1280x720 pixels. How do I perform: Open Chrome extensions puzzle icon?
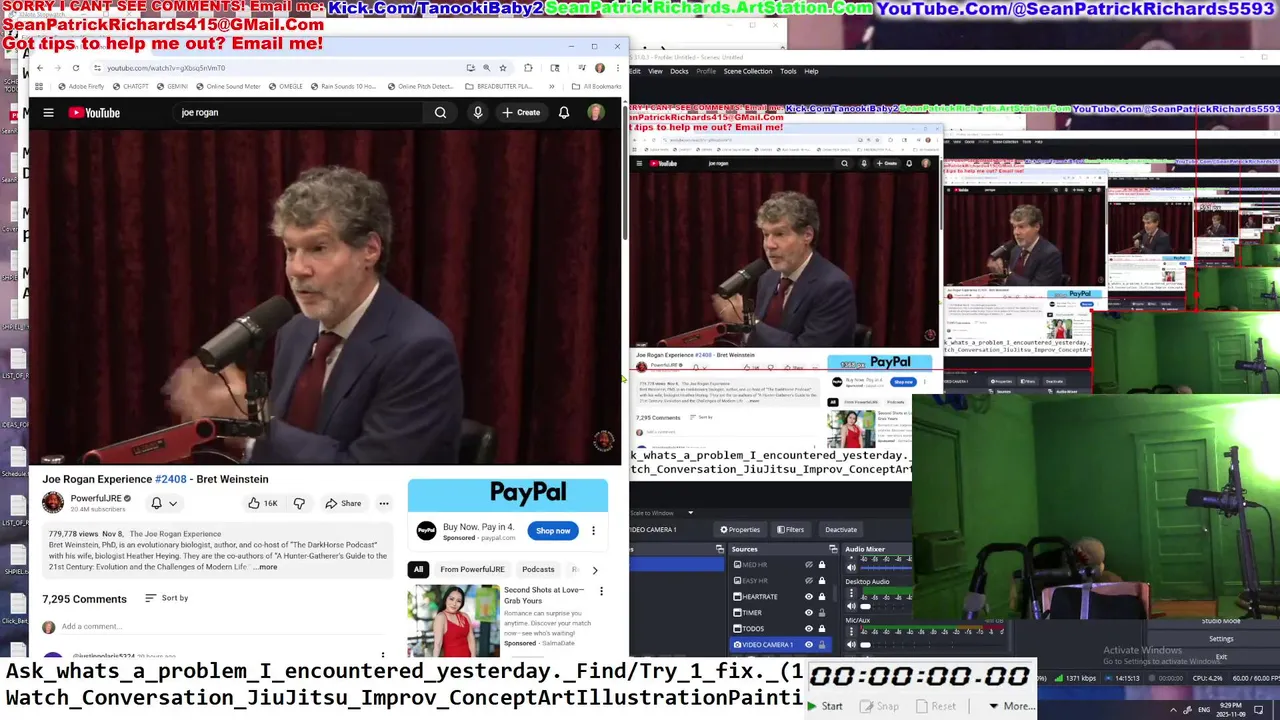pyautogui.click(x=528, y=68)
